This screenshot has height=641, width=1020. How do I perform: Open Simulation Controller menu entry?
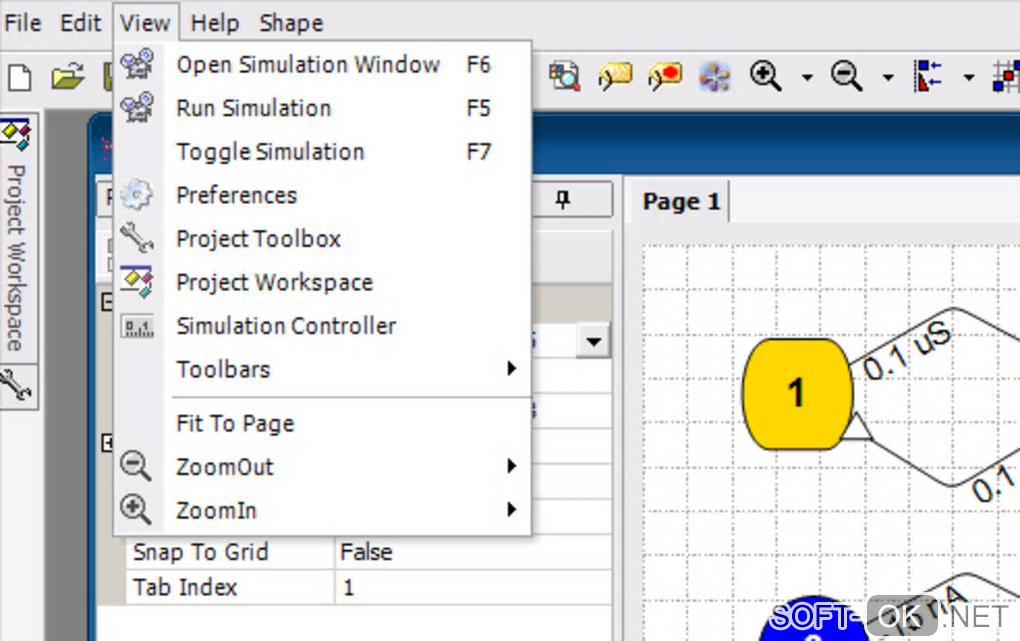(323, 326)
